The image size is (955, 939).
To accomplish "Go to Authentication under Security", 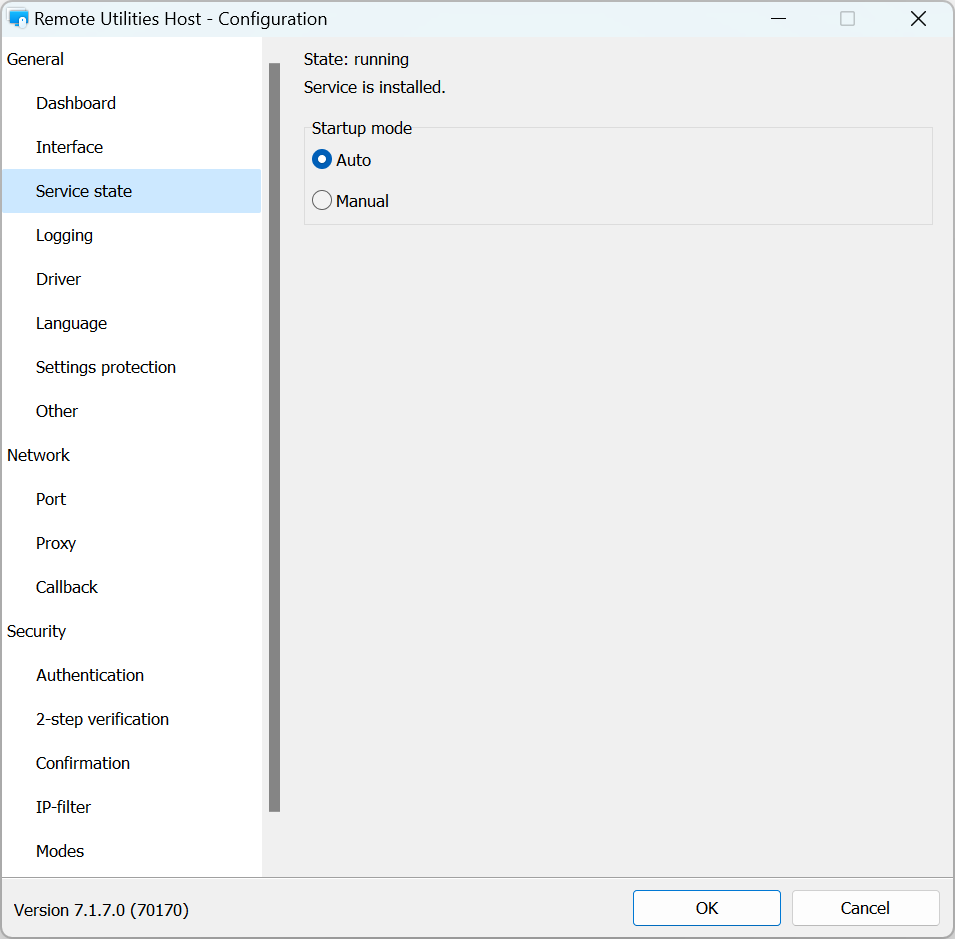I will coord(90,675).
